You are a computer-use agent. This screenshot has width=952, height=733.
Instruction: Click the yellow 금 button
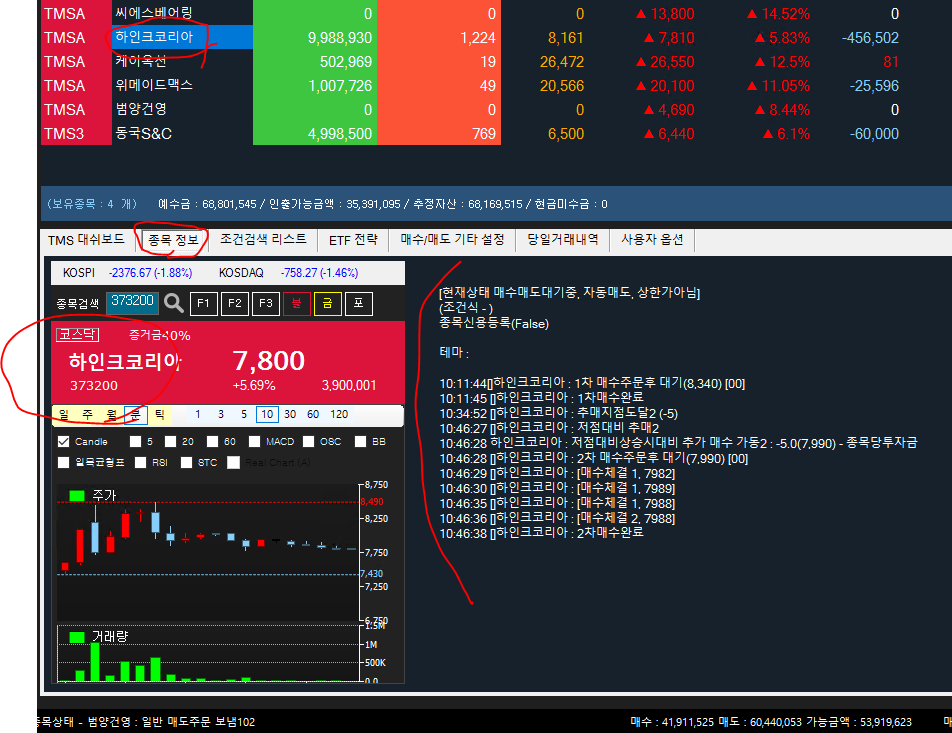pos(327,303)
